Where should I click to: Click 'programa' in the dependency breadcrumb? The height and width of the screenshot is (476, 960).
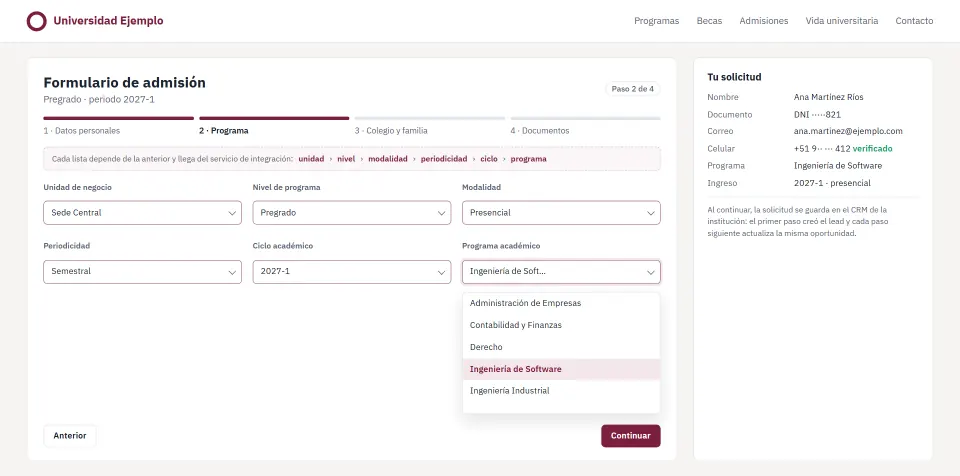point(528,159)
